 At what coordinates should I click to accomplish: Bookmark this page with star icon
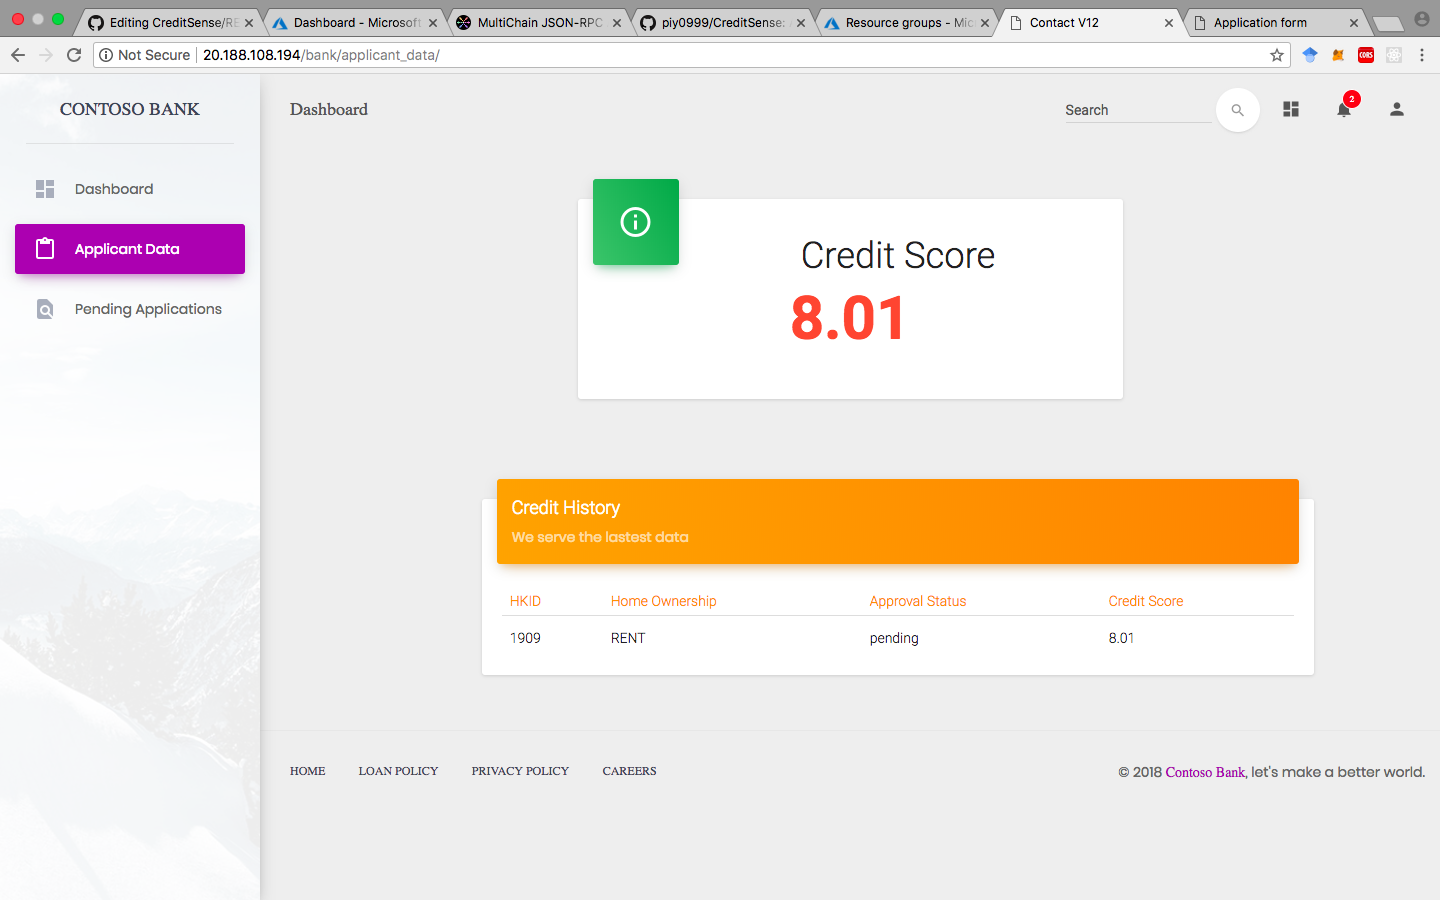pos(1277,55)
